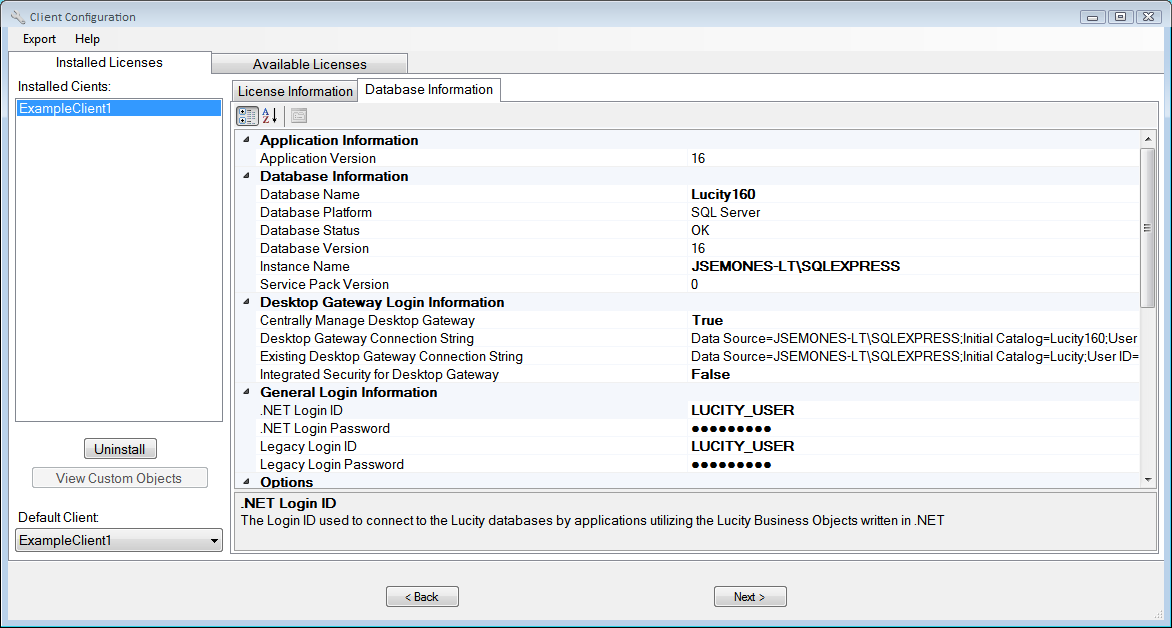The width and height of the screenshot is (1172, 628).
Task: Collapse the General Login Information section
Action: [246, 392]
